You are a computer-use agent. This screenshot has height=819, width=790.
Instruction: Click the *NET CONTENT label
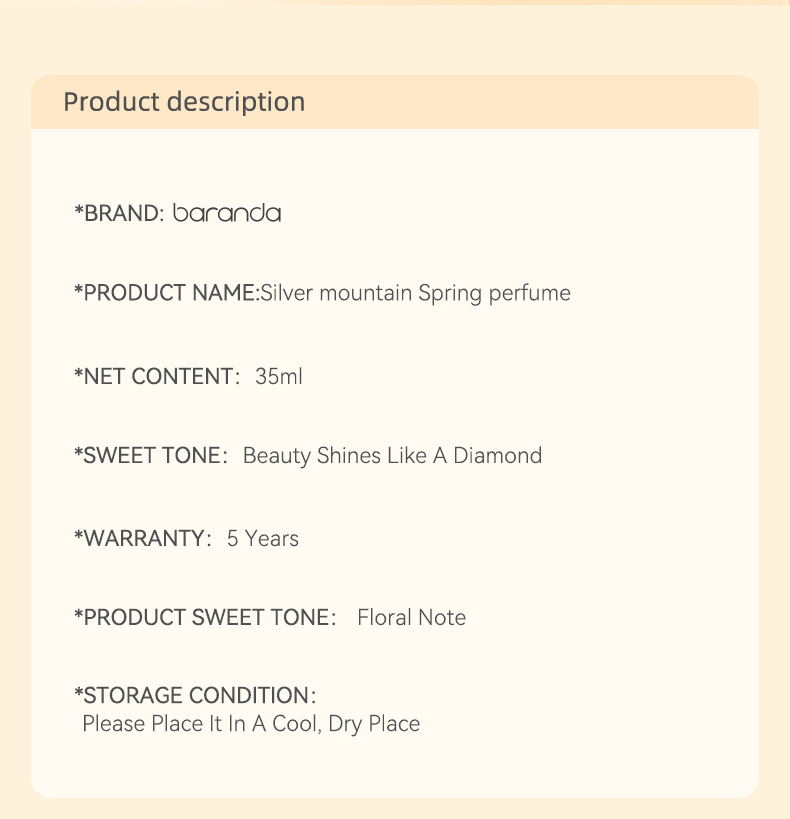(154, 377)
